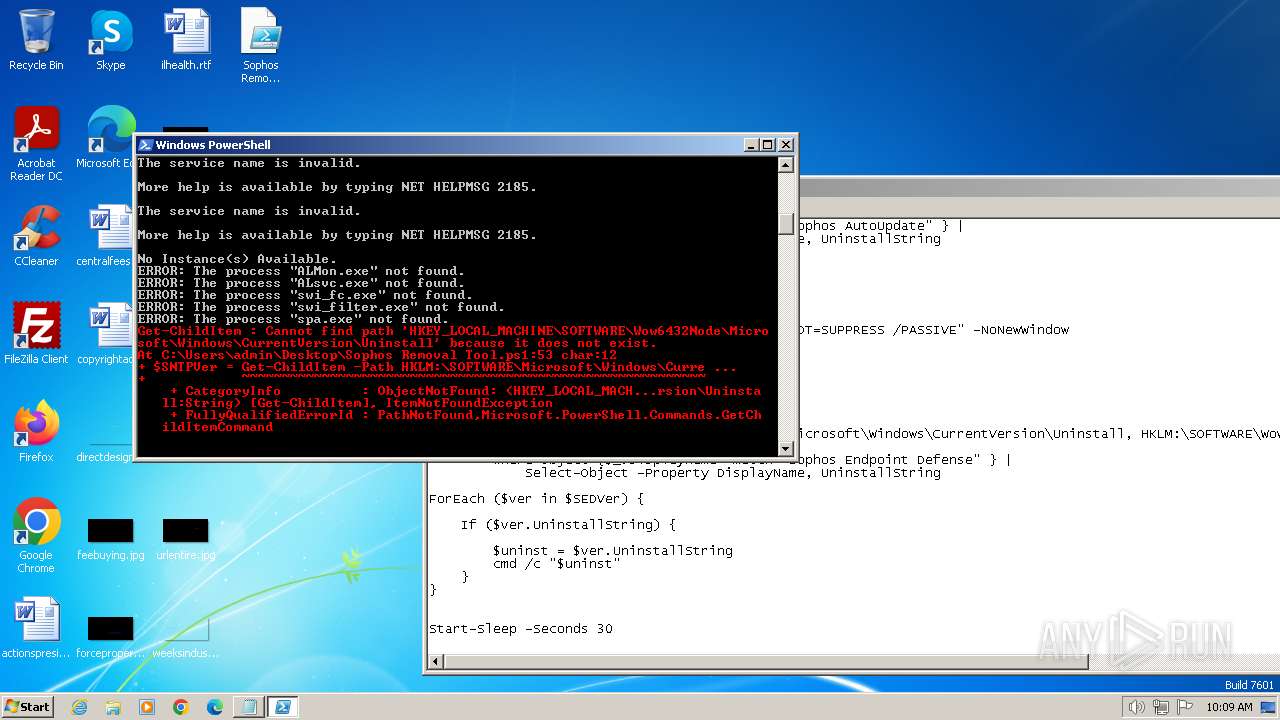The image size is (1280, 720).
Task: Maximize the Windows PowerShell window
Action: click(x=768, y=145)
